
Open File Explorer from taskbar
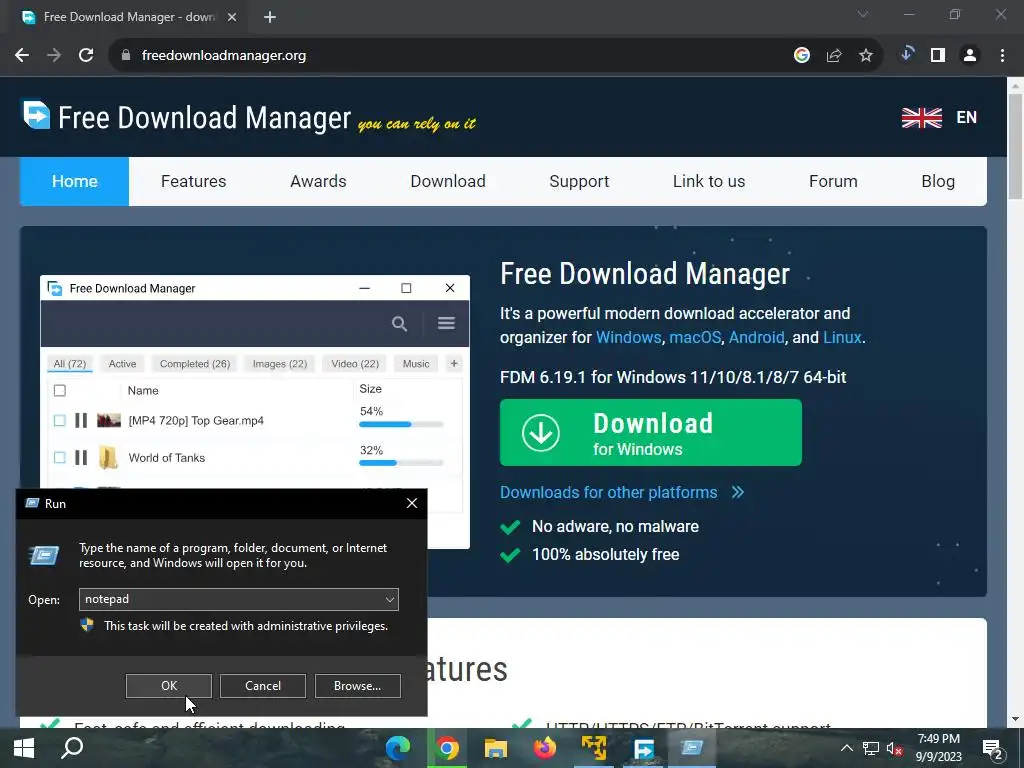click(x=496, y=748)
